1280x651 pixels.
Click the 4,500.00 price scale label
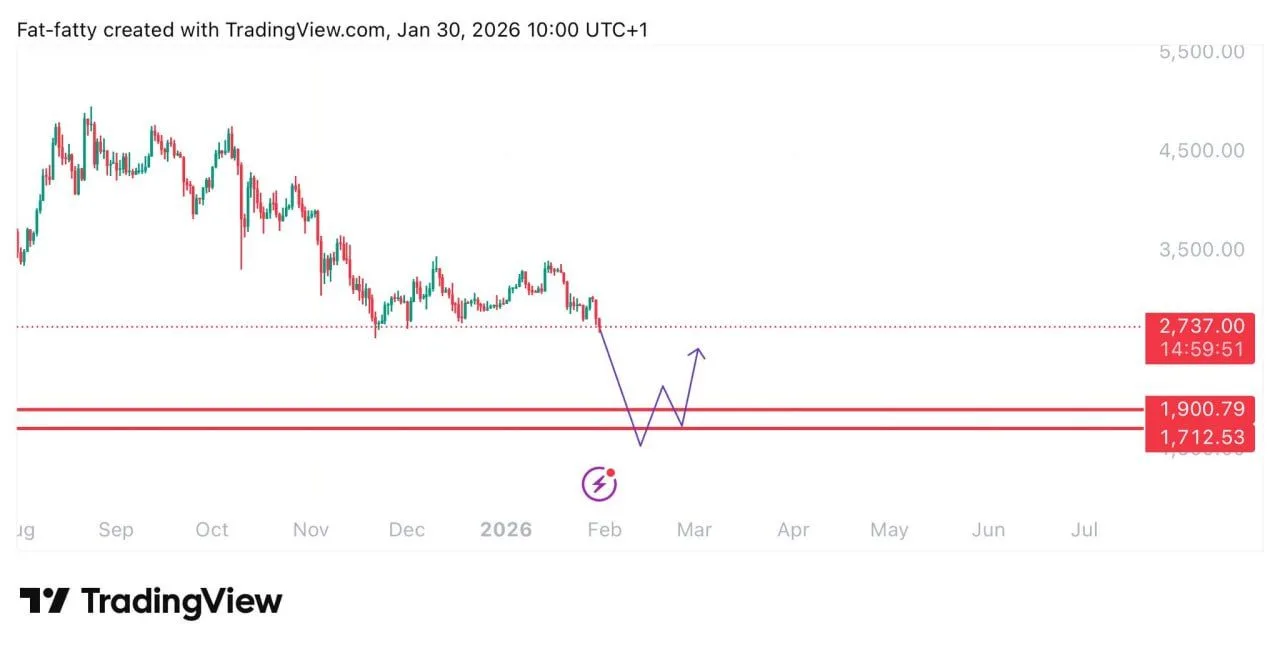1201,151
